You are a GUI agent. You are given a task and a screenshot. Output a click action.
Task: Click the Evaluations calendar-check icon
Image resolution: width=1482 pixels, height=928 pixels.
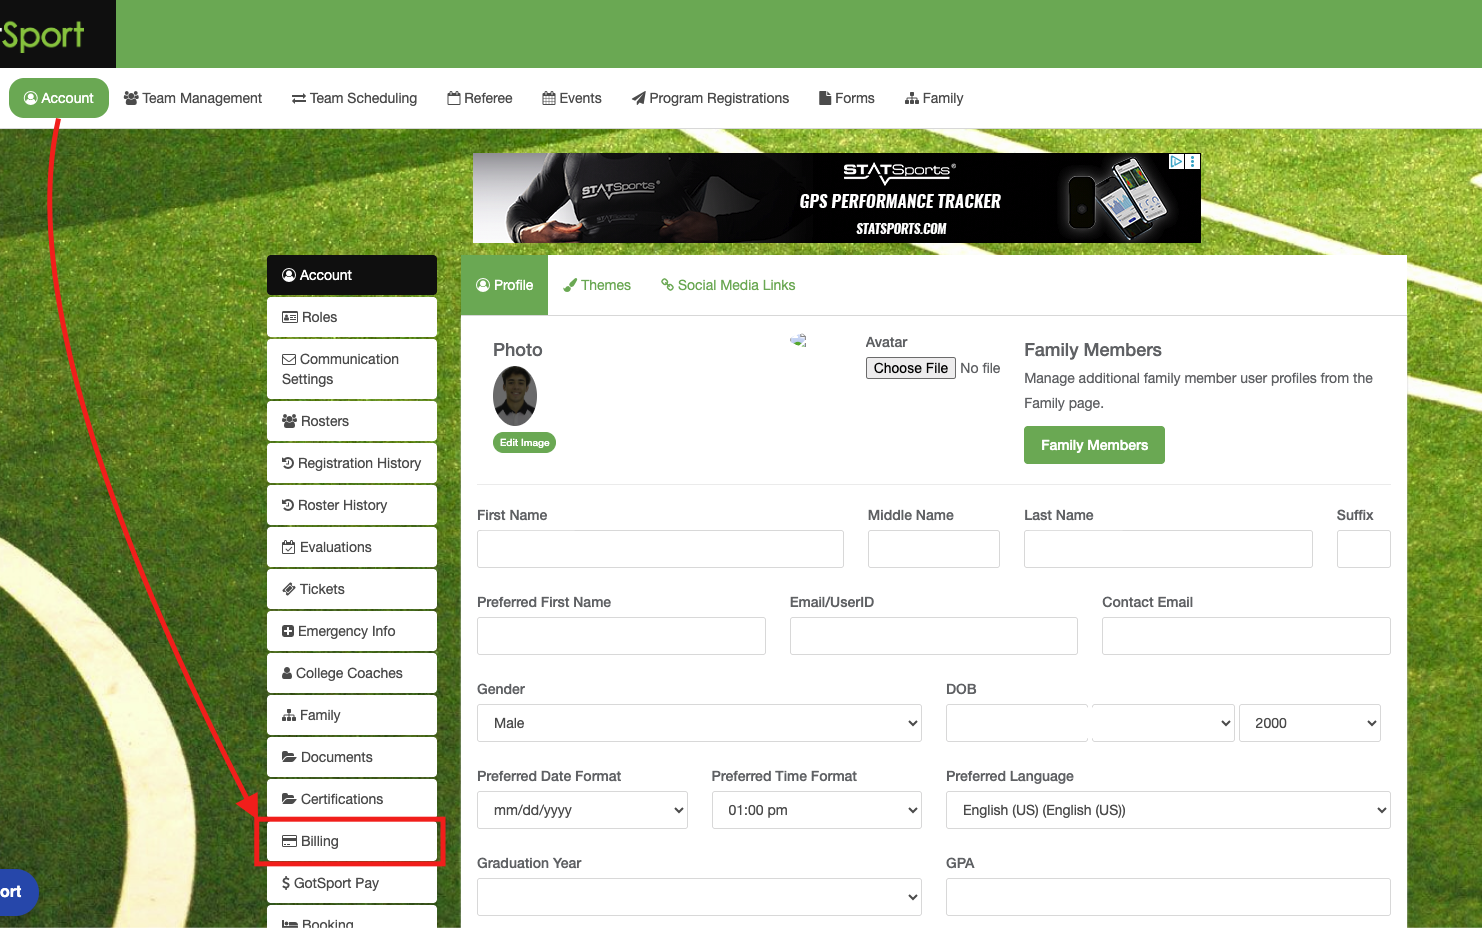(x=289, y=547)
